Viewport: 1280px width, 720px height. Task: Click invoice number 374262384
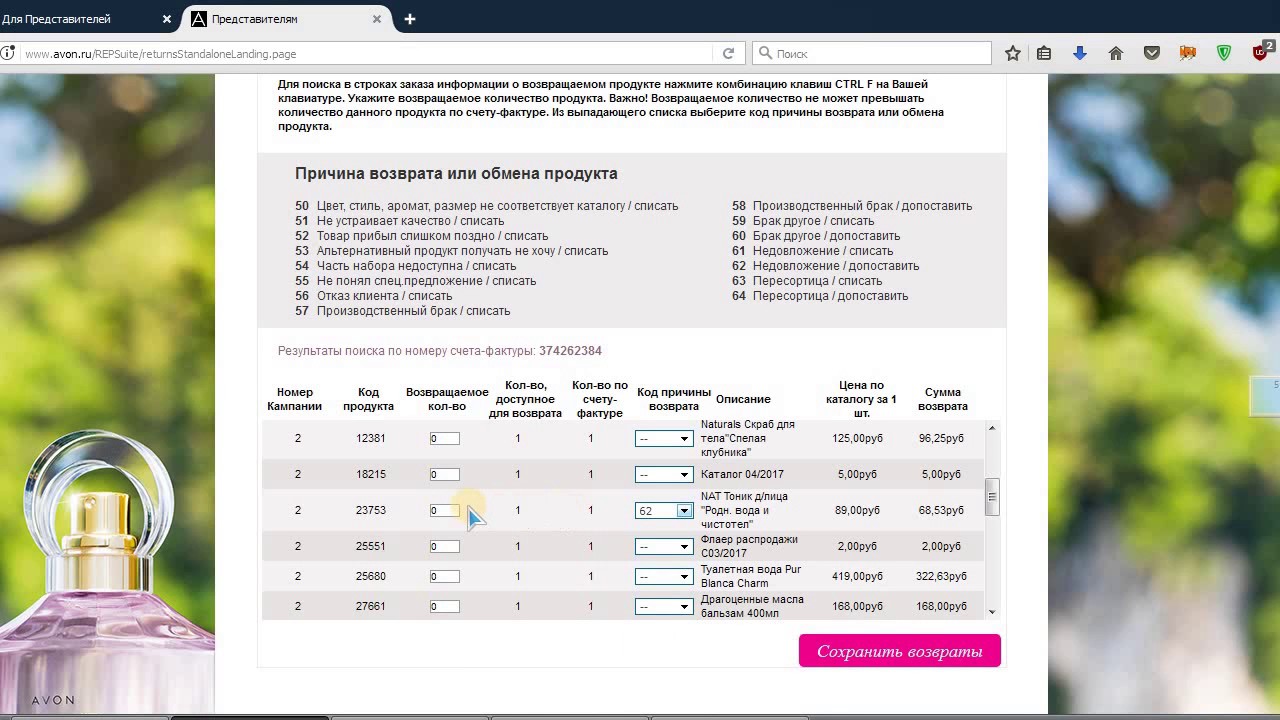[x=570, y=351]
